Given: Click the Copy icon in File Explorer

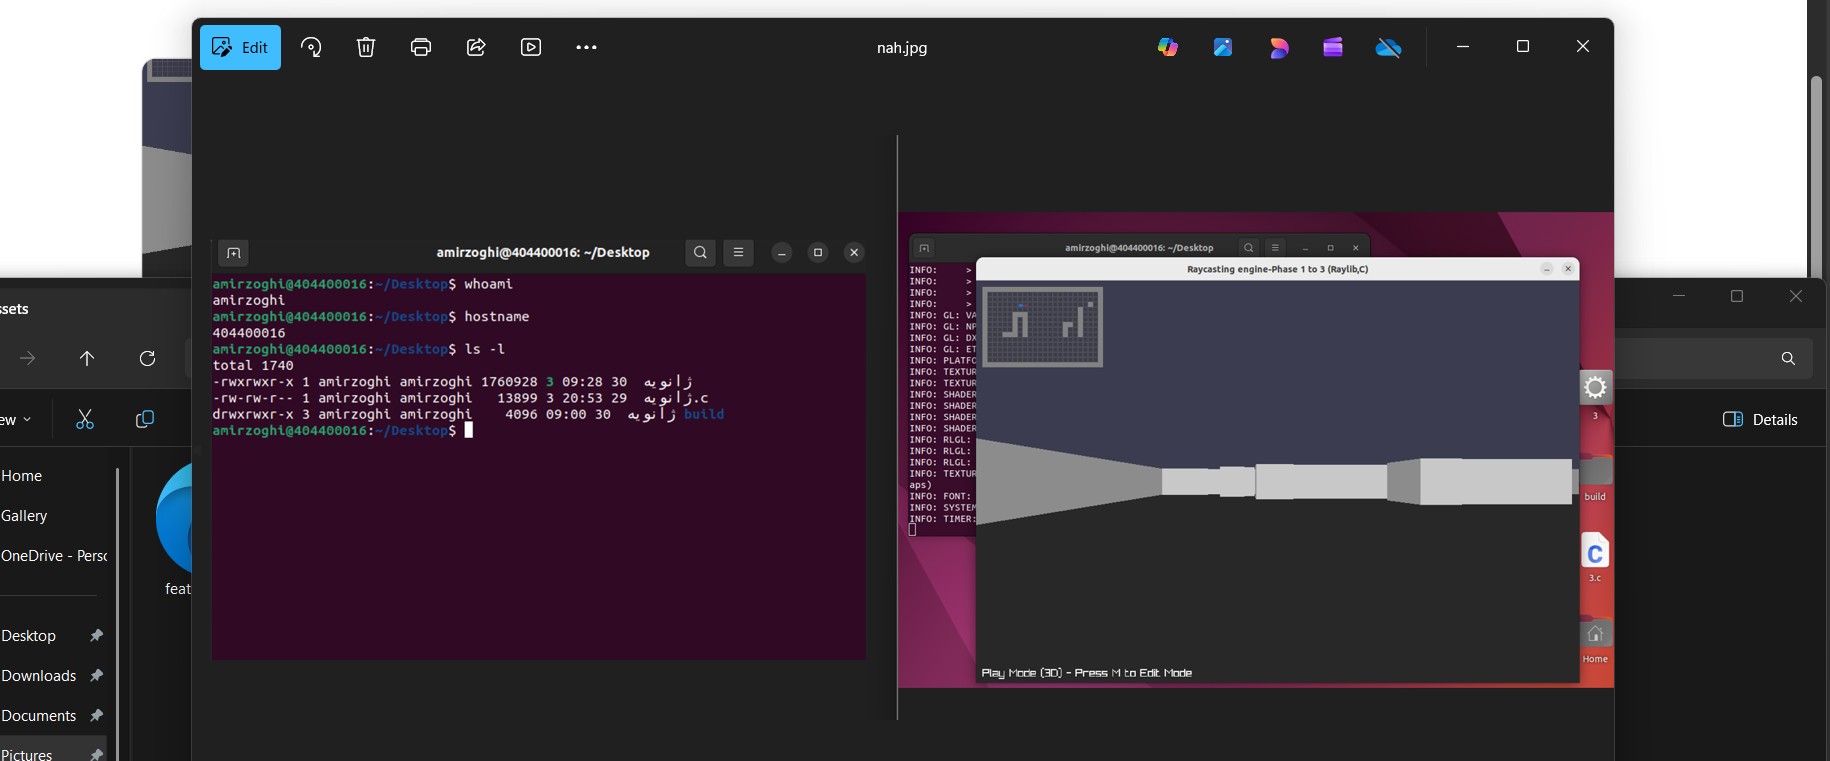Looking at the screenshot, I should click(145, 419).
